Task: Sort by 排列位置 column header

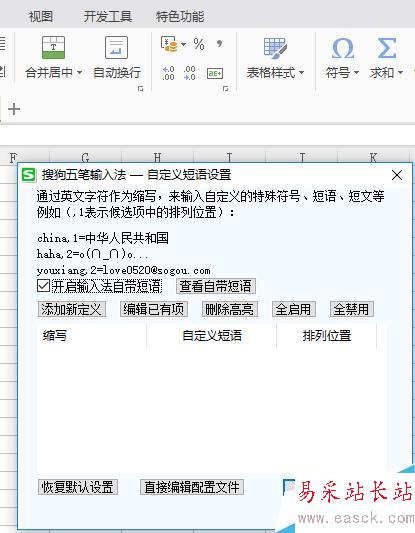Action: tap(327, 336)
